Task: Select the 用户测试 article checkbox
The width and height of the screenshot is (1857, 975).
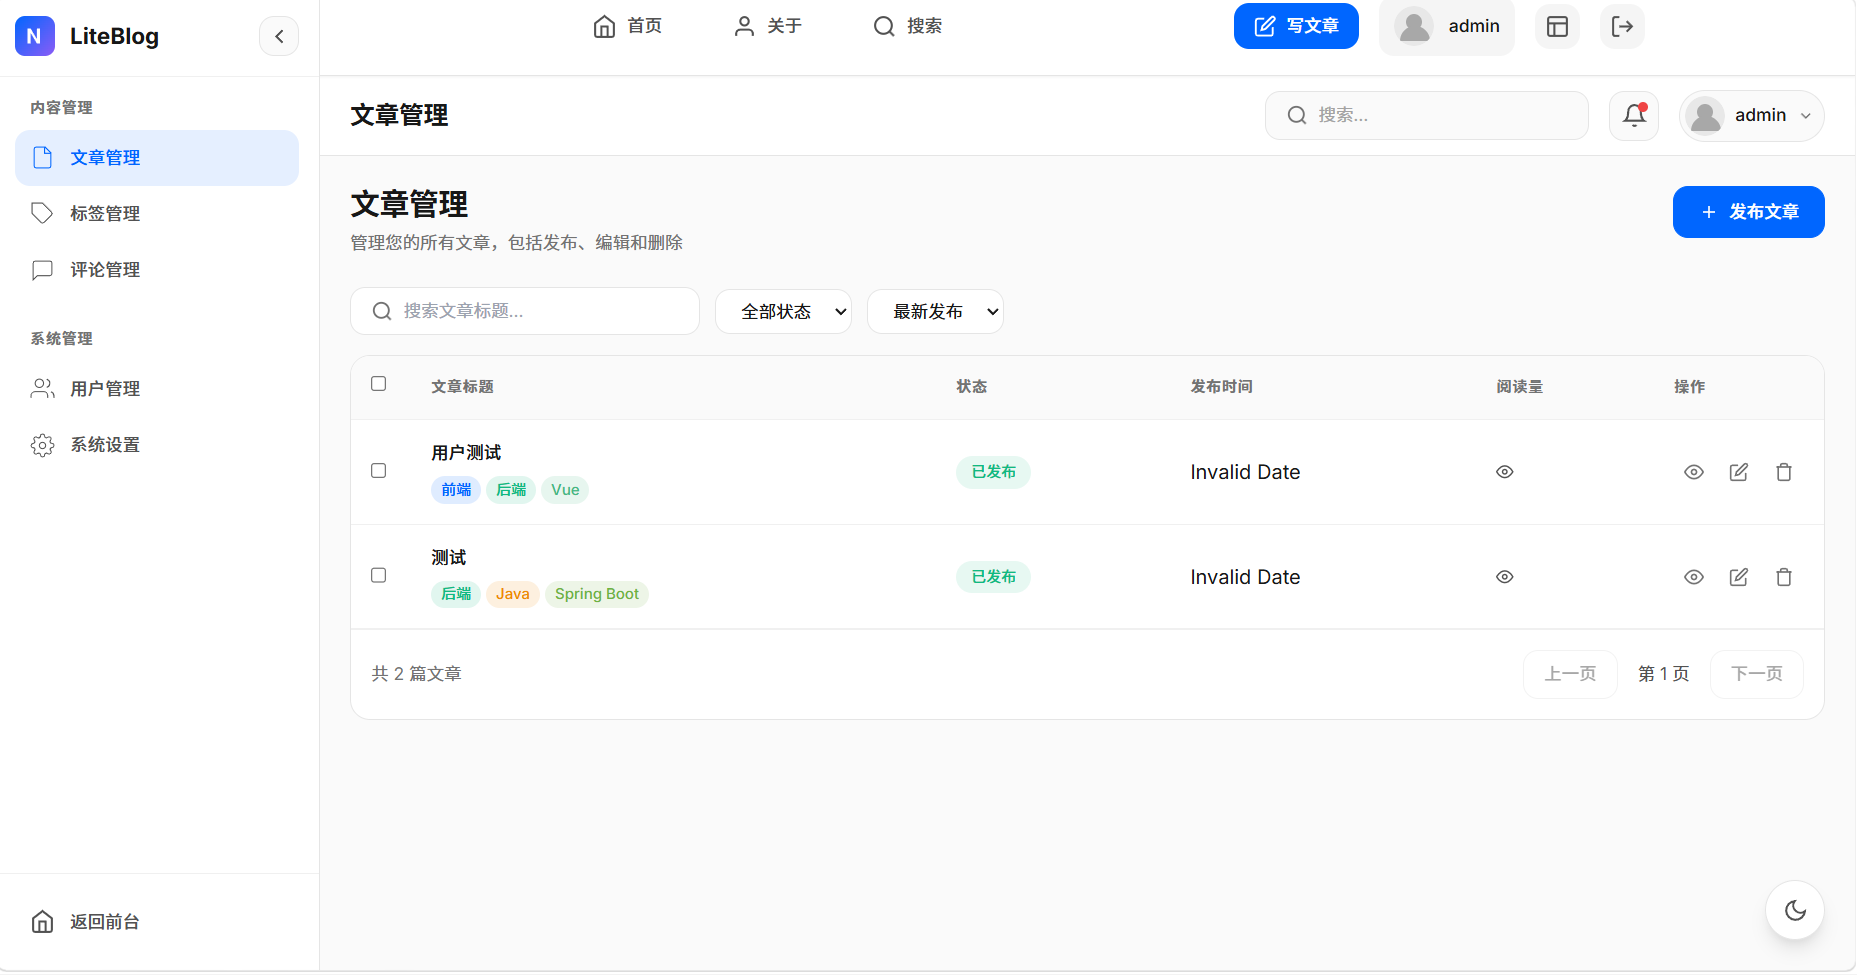Action: [x=378, y=471]
